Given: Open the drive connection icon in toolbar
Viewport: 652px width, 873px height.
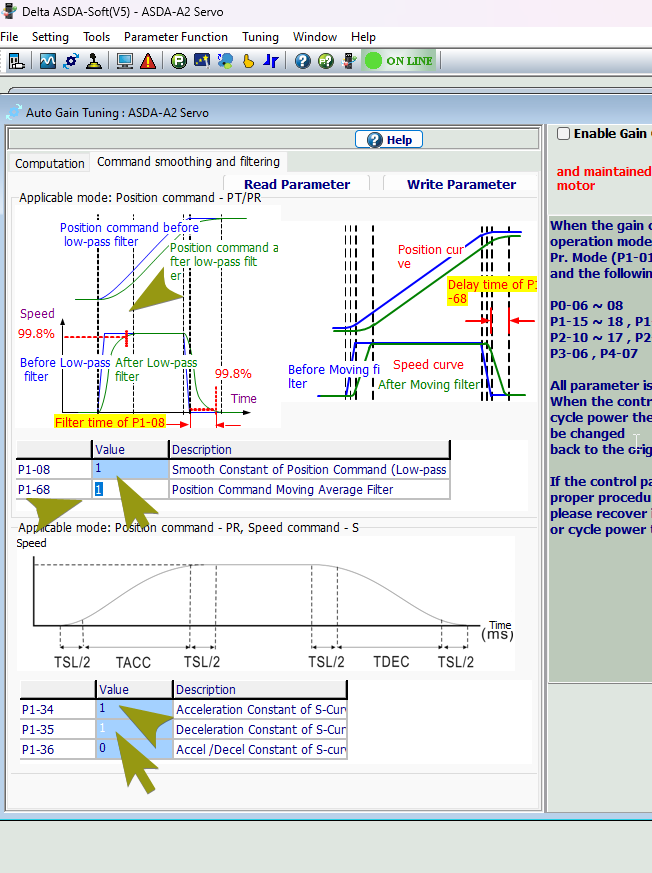Looking at the screenshot, I should coord(16,61).
